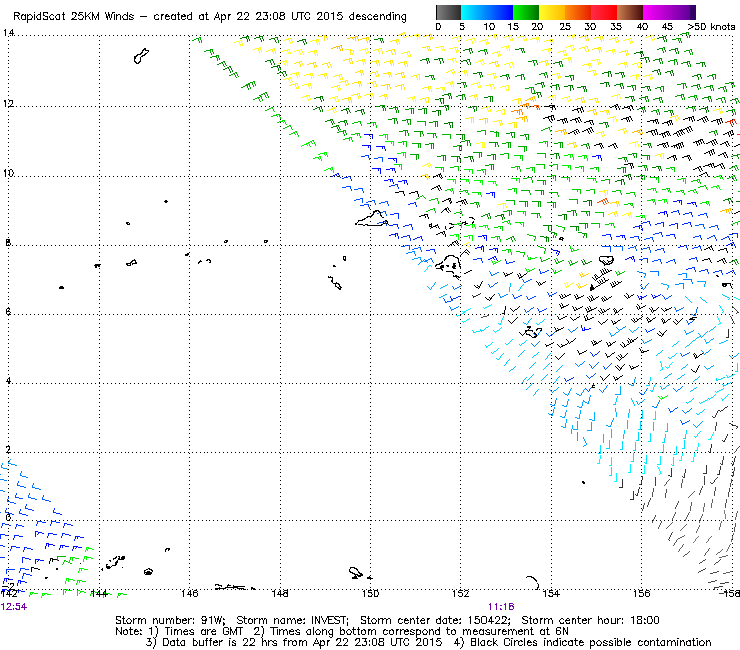Image resolution: width=740 pixels, height=650 pixels.
Task: Click the '35' legend scale label
Action: (x=616, y=27)
